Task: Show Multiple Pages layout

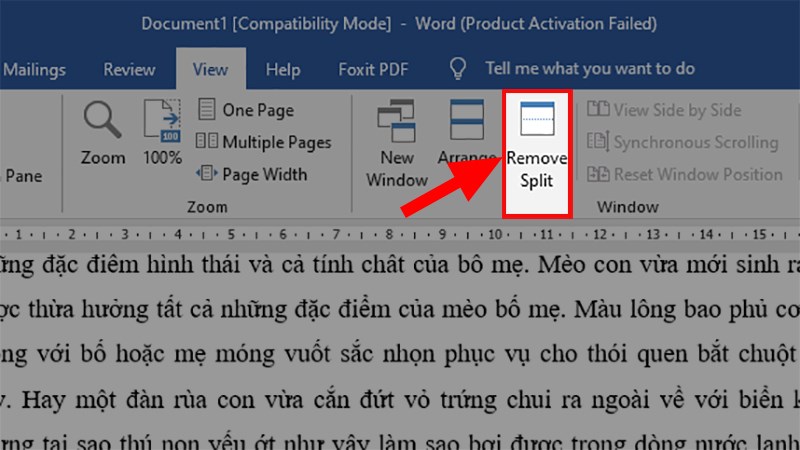Action: point(264,142)
